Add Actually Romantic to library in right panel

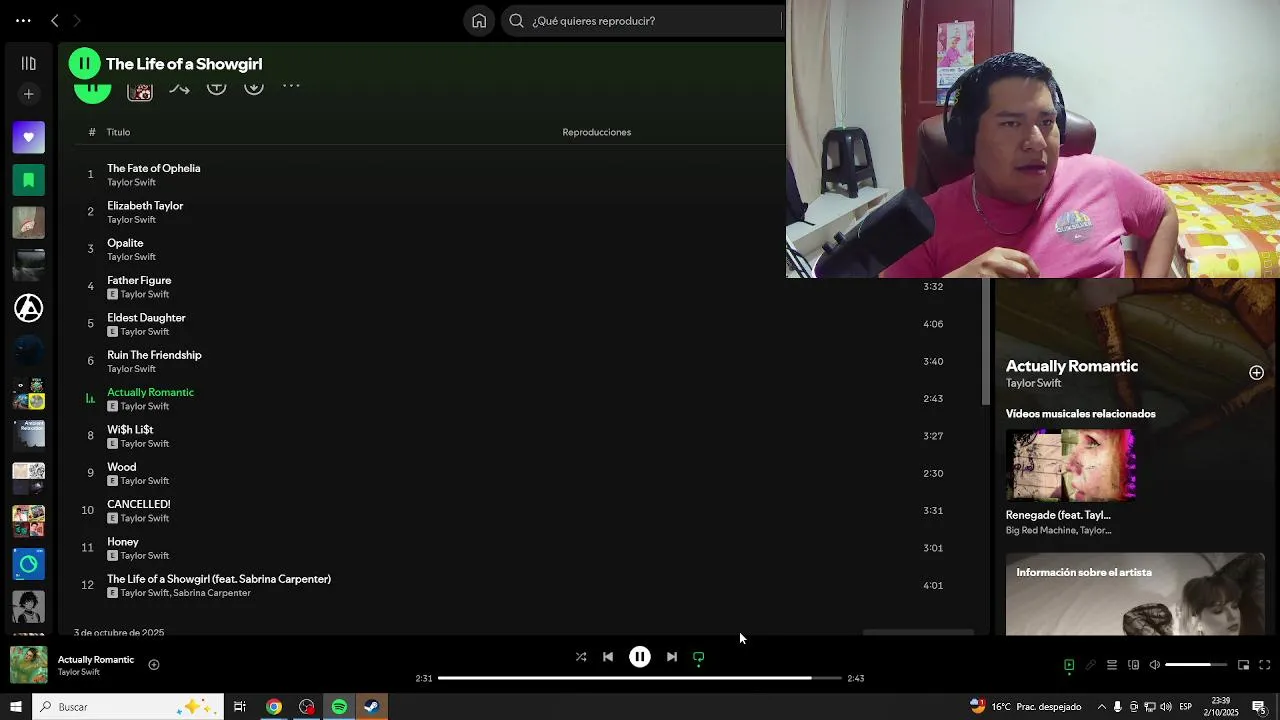coord(1256,373)
